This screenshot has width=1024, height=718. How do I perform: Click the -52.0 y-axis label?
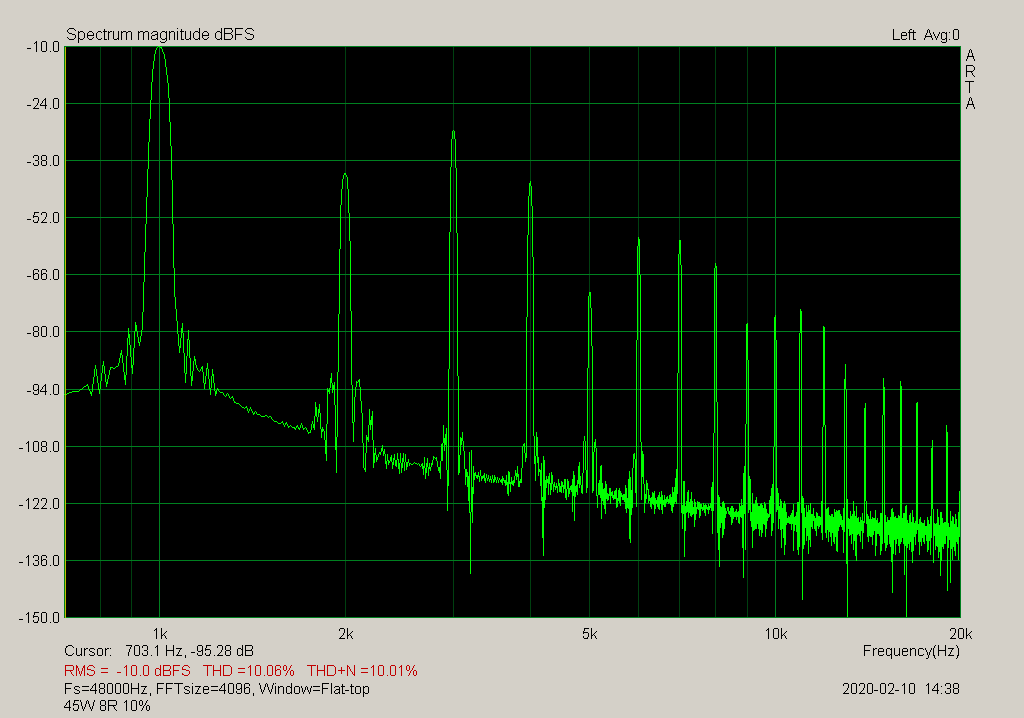pos(43,218)
